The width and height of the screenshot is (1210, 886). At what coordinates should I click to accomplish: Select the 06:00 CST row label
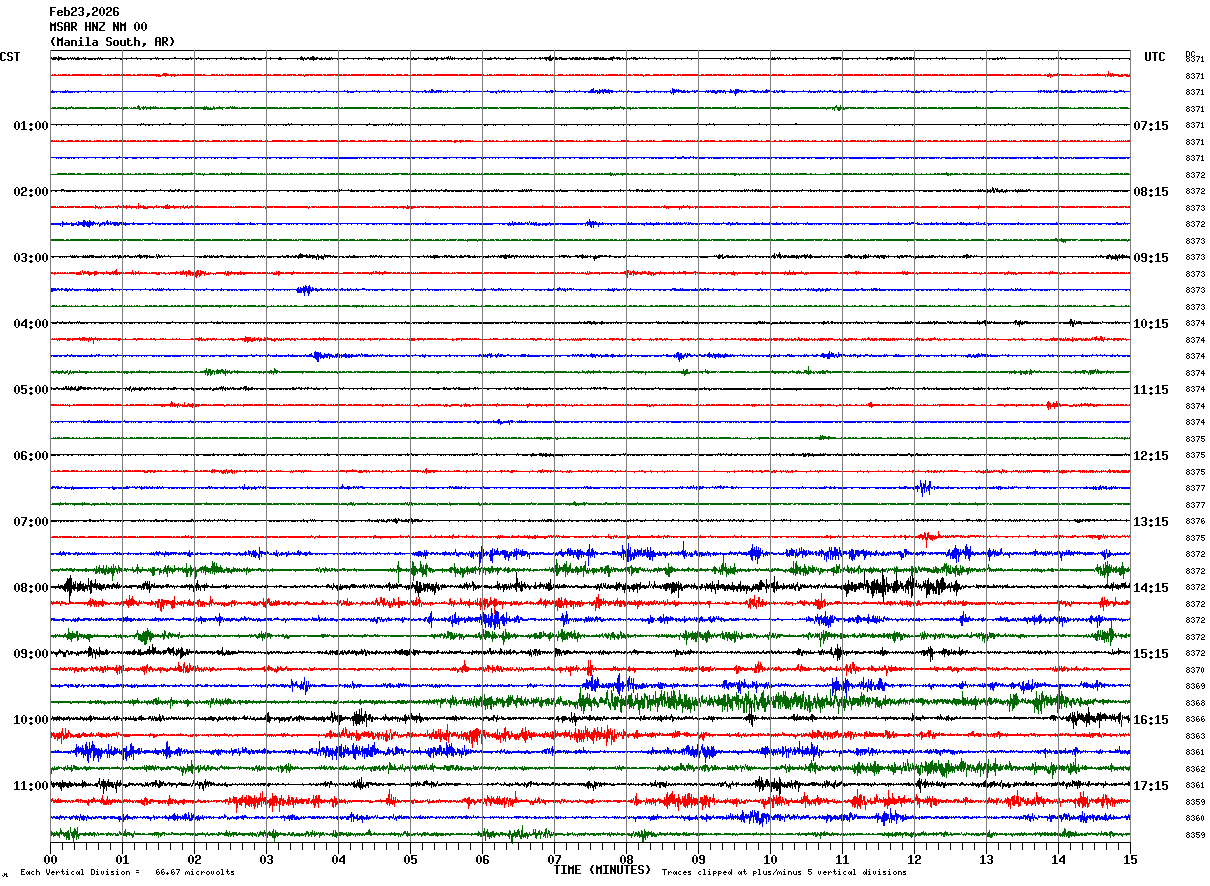coord(31,456)
